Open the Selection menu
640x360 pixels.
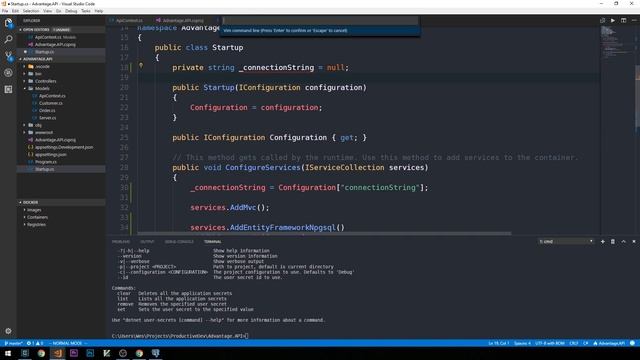(x=31, y=11)
